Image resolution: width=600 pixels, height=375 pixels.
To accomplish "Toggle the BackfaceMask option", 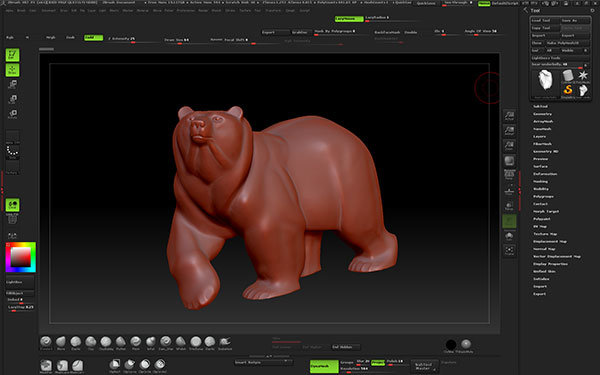I will pos(387,33).
